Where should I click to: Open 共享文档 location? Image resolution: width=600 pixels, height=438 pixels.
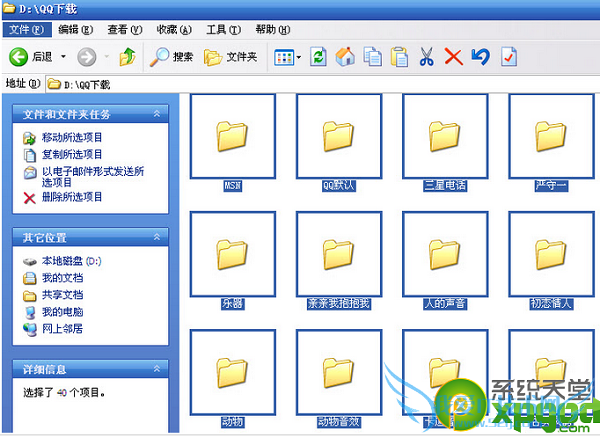(62, 295)
